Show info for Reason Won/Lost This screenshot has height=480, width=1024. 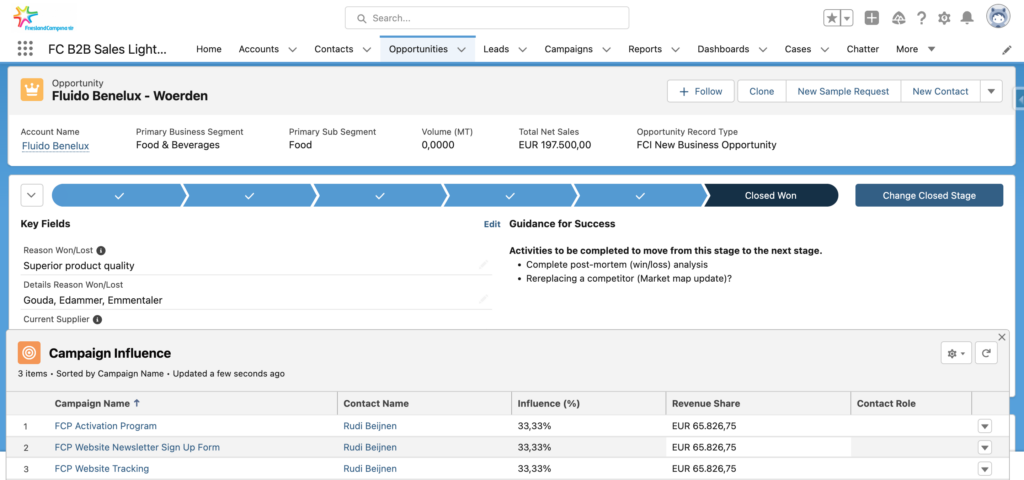(101, 250)
